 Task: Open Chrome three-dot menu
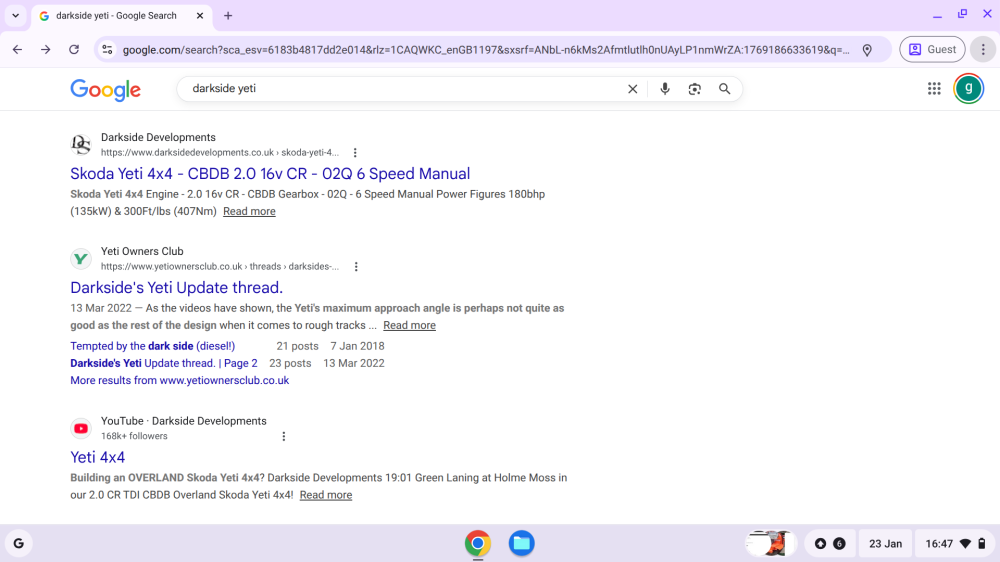click(x=983, y=50)
